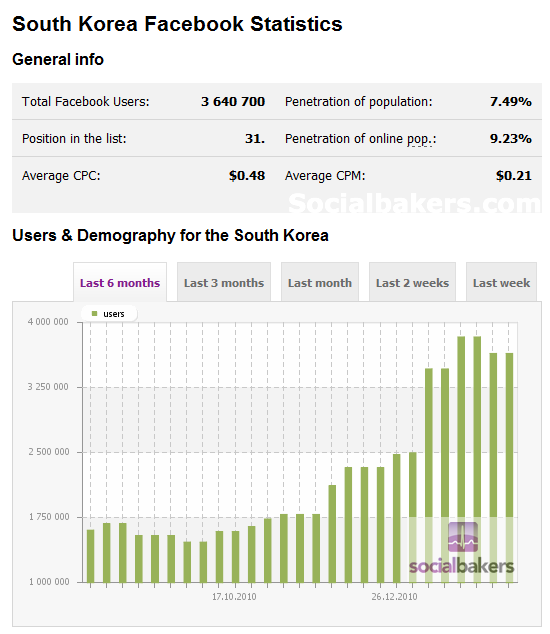Image resolution: width=550 pixels, height=634 pixels.
Task: Click the 3 640 700 total users value
Action: coord(233,101)
